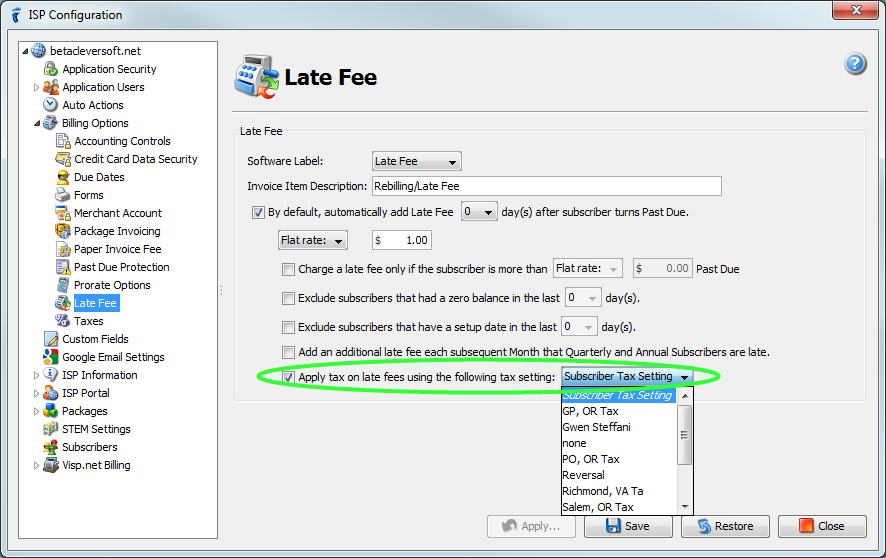Click the Close button at bottom

click(822, 526)
